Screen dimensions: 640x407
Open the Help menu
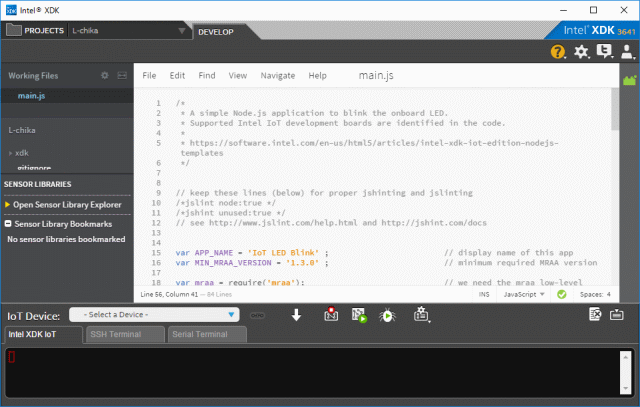point(317,76)
